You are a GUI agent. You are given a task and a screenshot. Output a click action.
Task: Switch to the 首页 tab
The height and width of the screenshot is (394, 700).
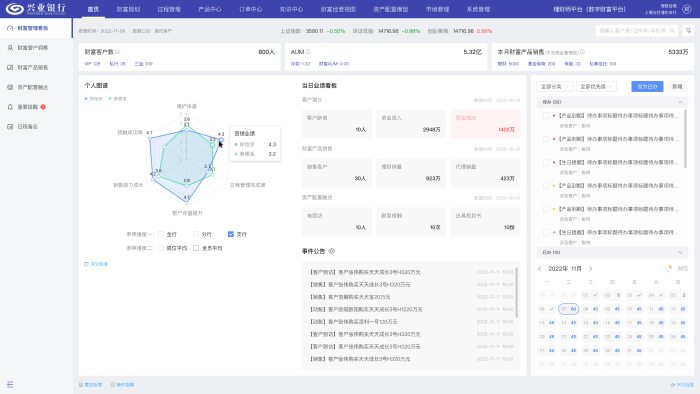pyautogui.click(x=93, y=9)
